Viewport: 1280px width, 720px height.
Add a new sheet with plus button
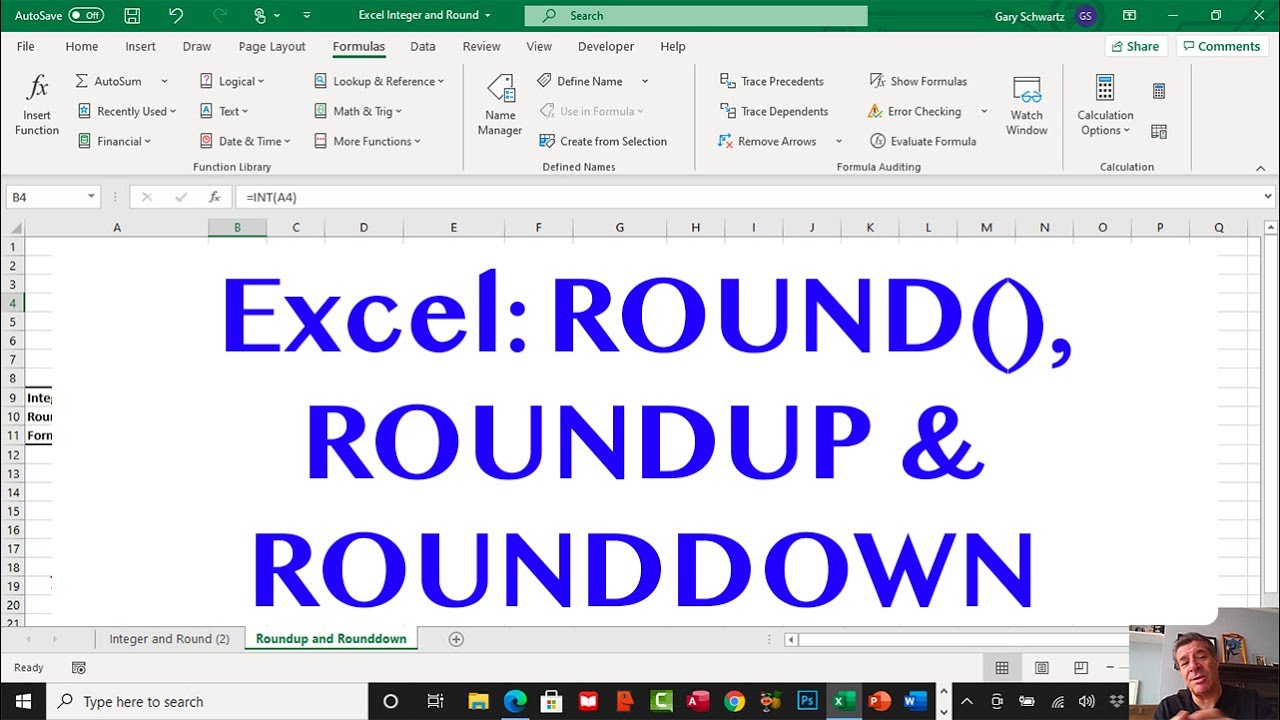456,639
